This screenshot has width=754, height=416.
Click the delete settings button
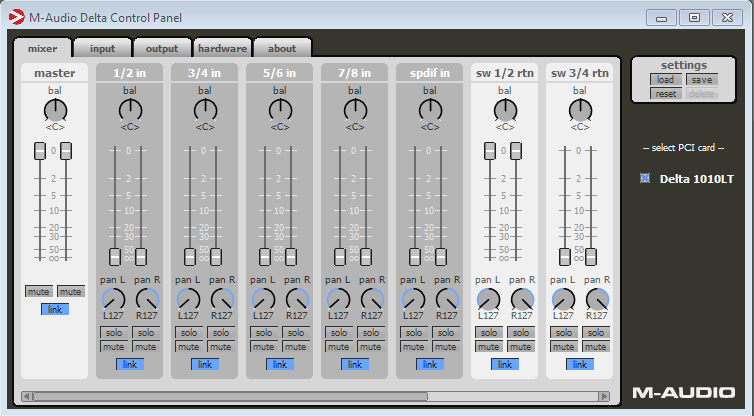(702, 93)
